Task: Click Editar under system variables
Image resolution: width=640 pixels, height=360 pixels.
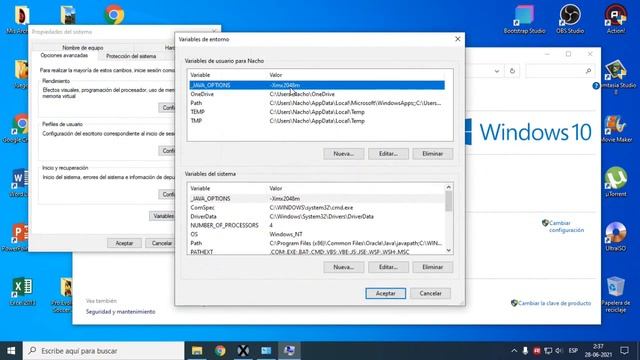Action: coord(388,267)
